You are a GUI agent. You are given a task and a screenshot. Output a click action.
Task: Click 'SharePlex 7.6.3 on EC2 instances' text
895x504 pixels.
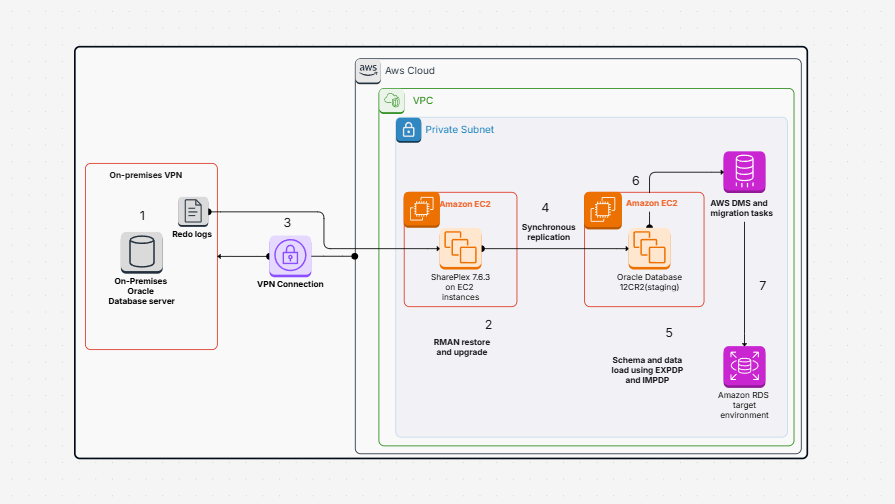tap(460, 287)
